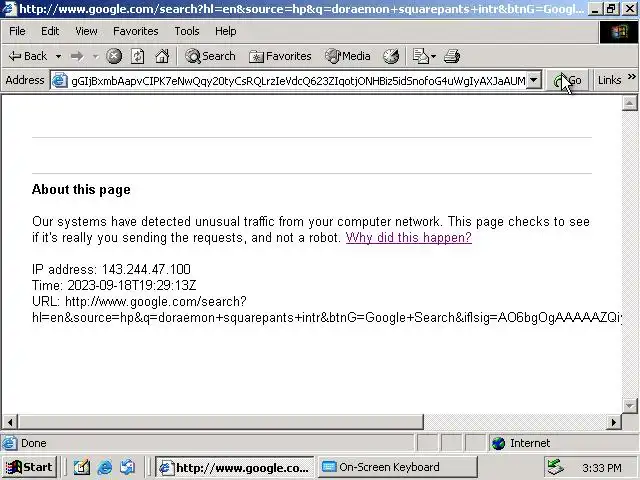Open the 'Why did this happen?' link
Image resolution: width=640 pixels, height=480 pixels.
point(409,238)
